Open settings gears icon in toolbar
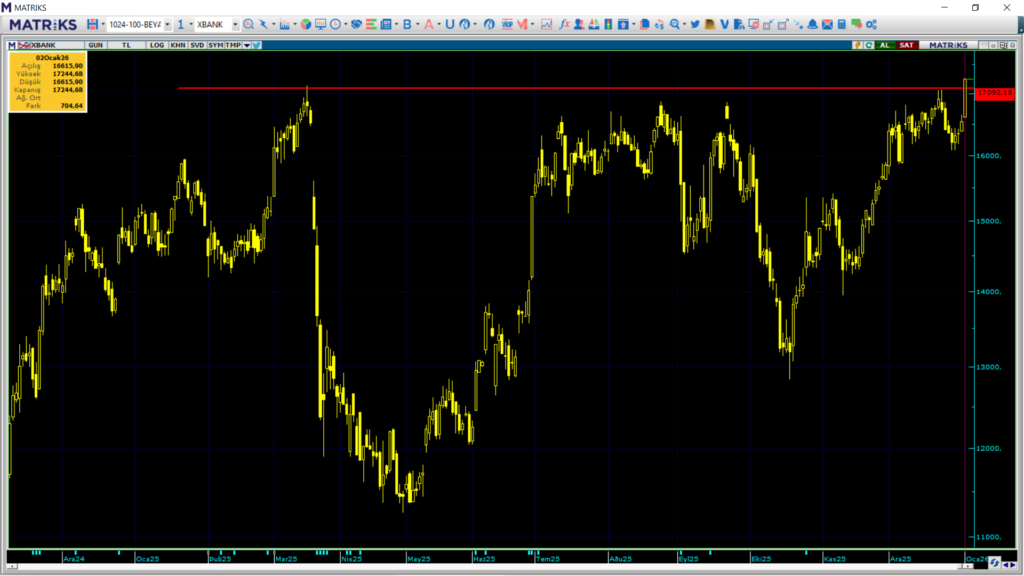Image resolution: width=1024 pixels, height=576 pixels. (871, 23)
